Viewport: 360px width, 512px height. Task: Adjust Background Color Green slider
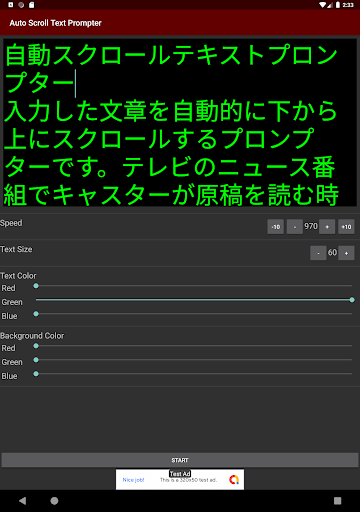tap(194, 360)
